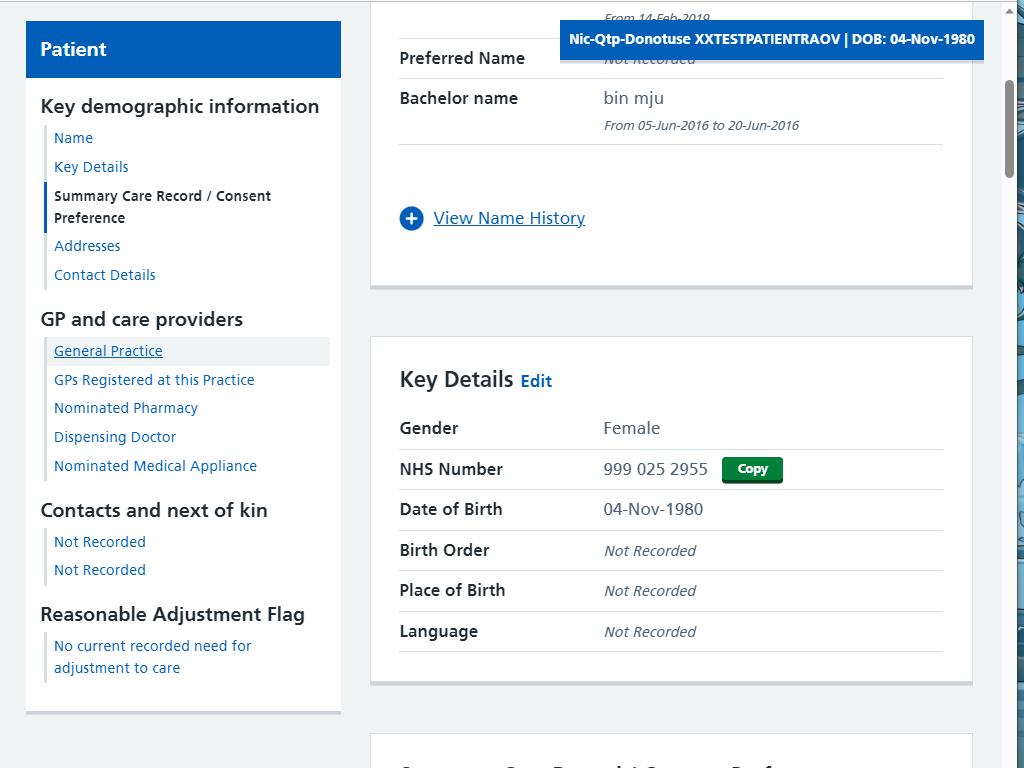Viewport: 1024px width, 768px height.
Task: Click the Bachelor name value bin mju
Action: [x=633, y=98]
